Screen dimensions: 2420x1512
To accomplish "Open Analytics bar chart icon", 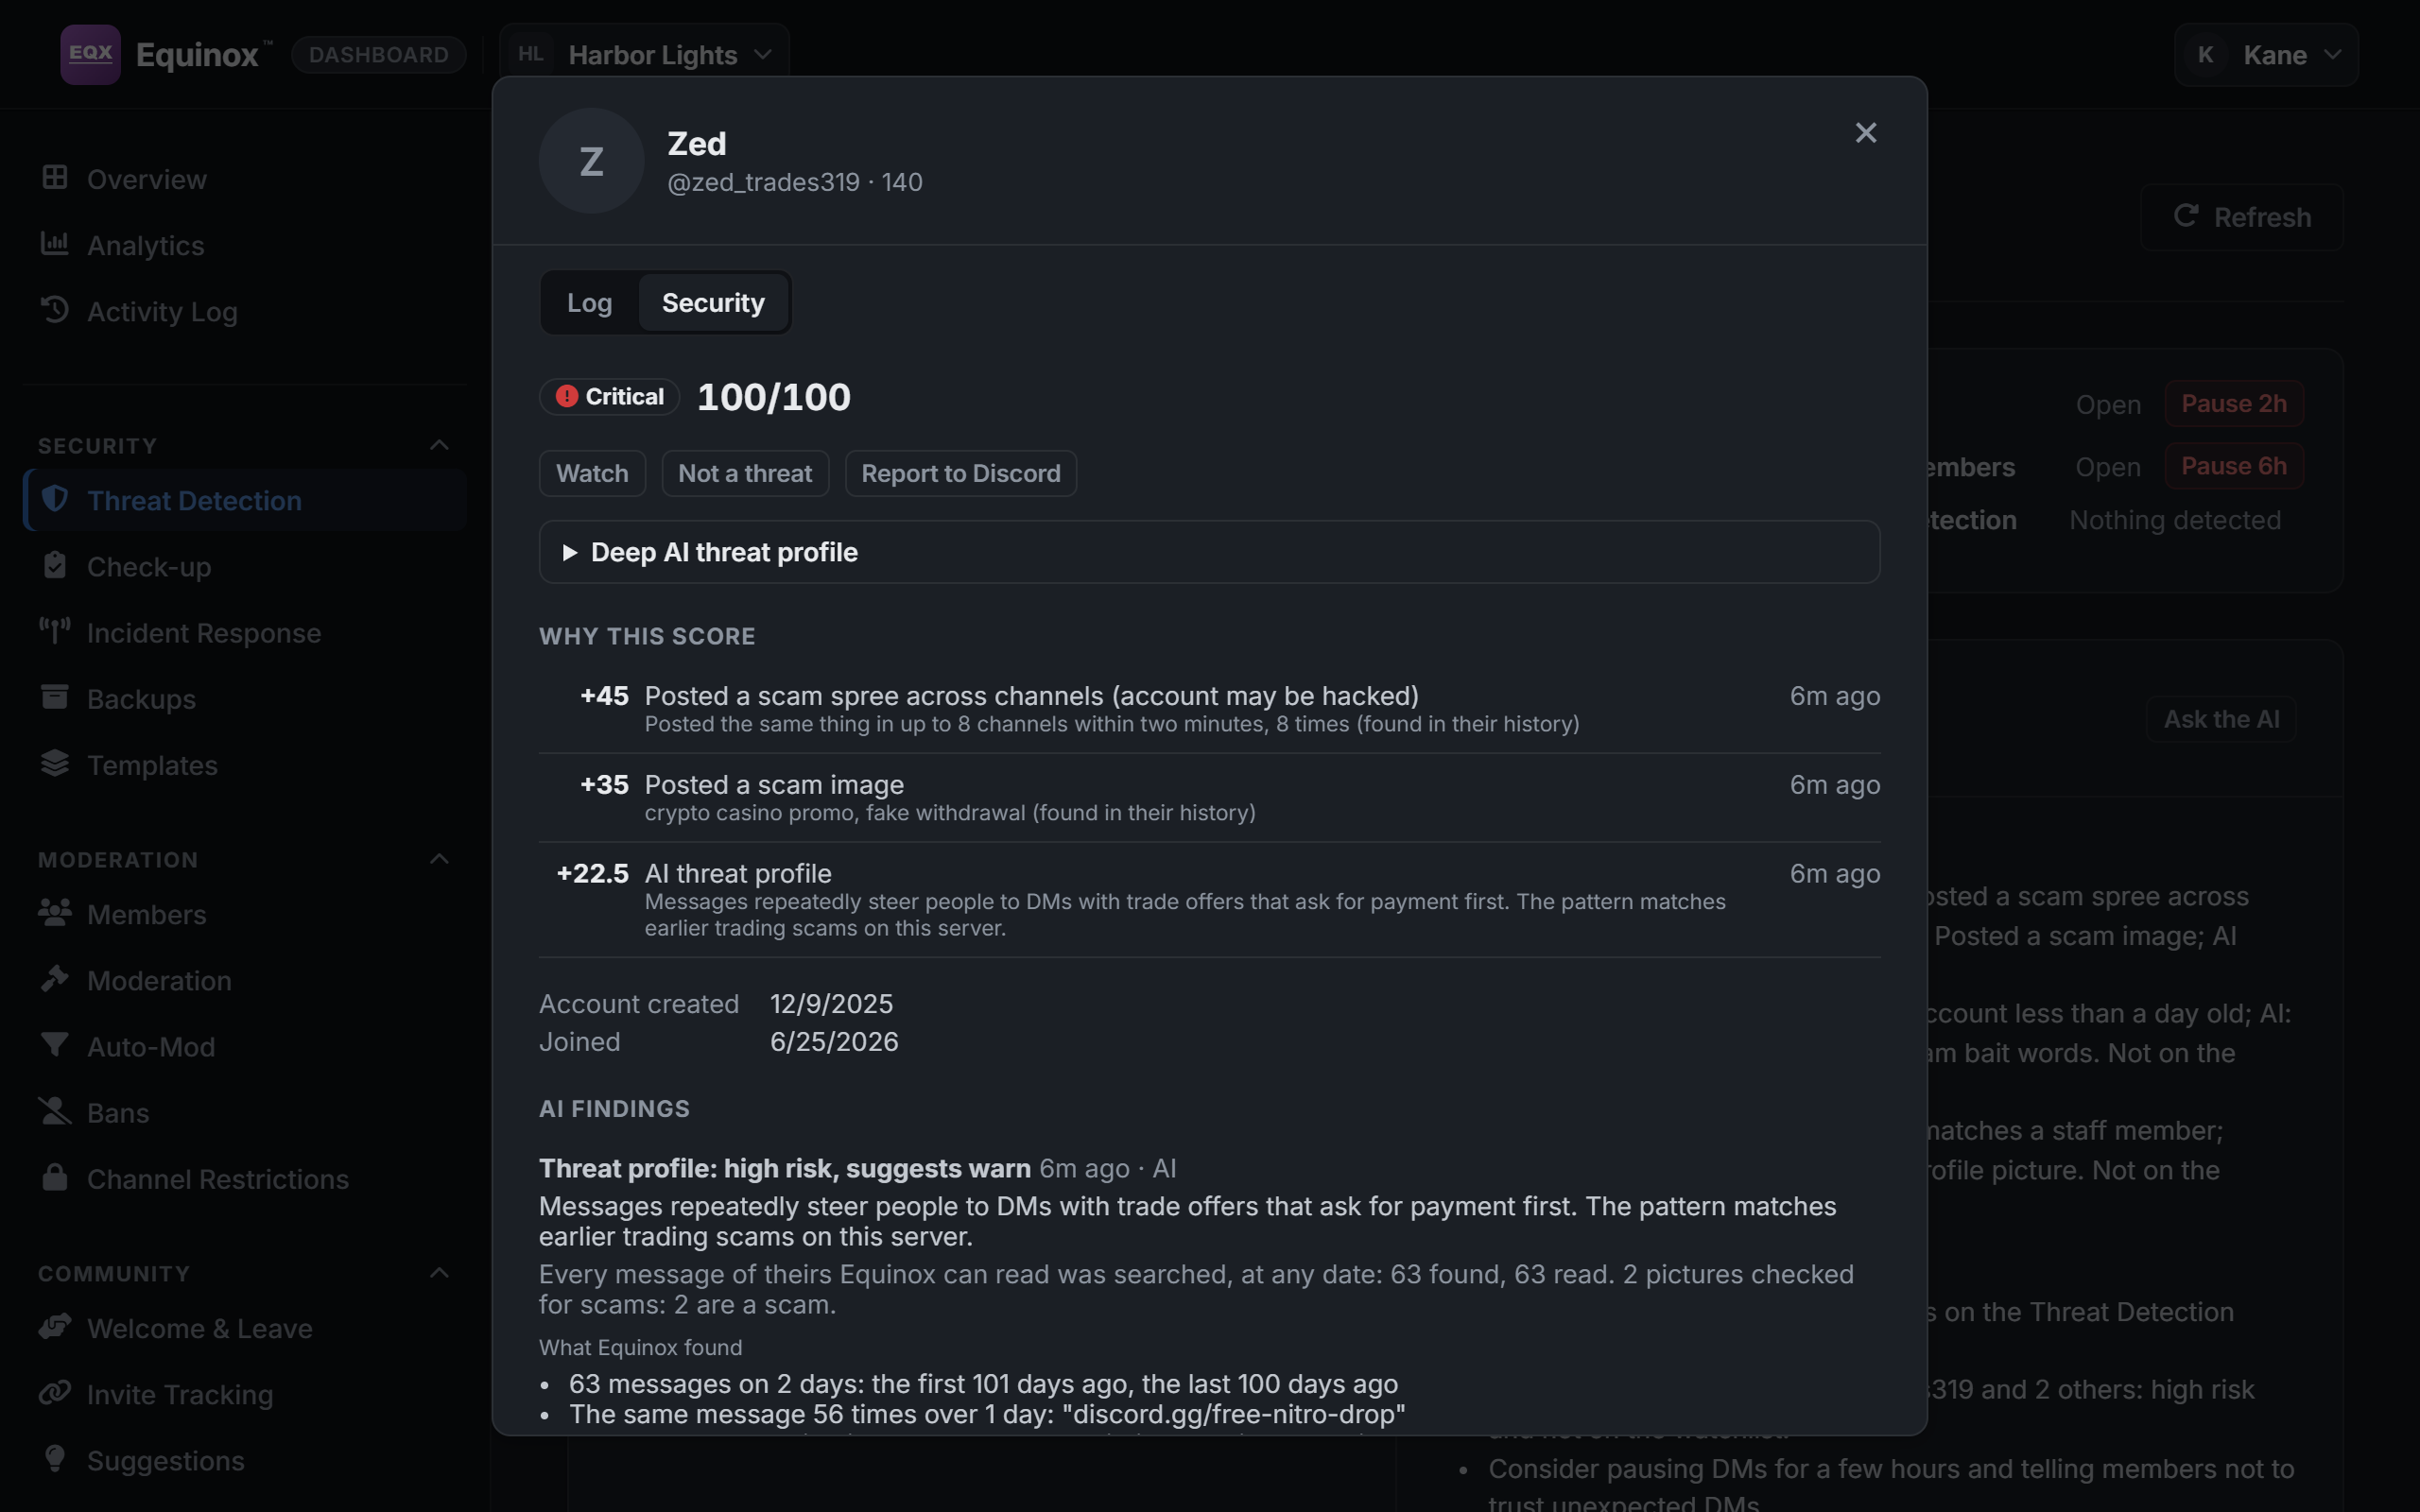I will click(x=55, y=244).
